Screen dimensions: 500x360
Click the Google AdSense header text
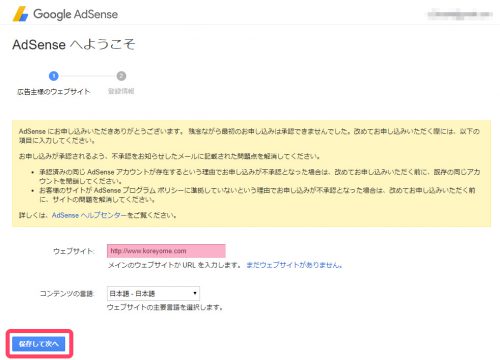pos(76,14)
